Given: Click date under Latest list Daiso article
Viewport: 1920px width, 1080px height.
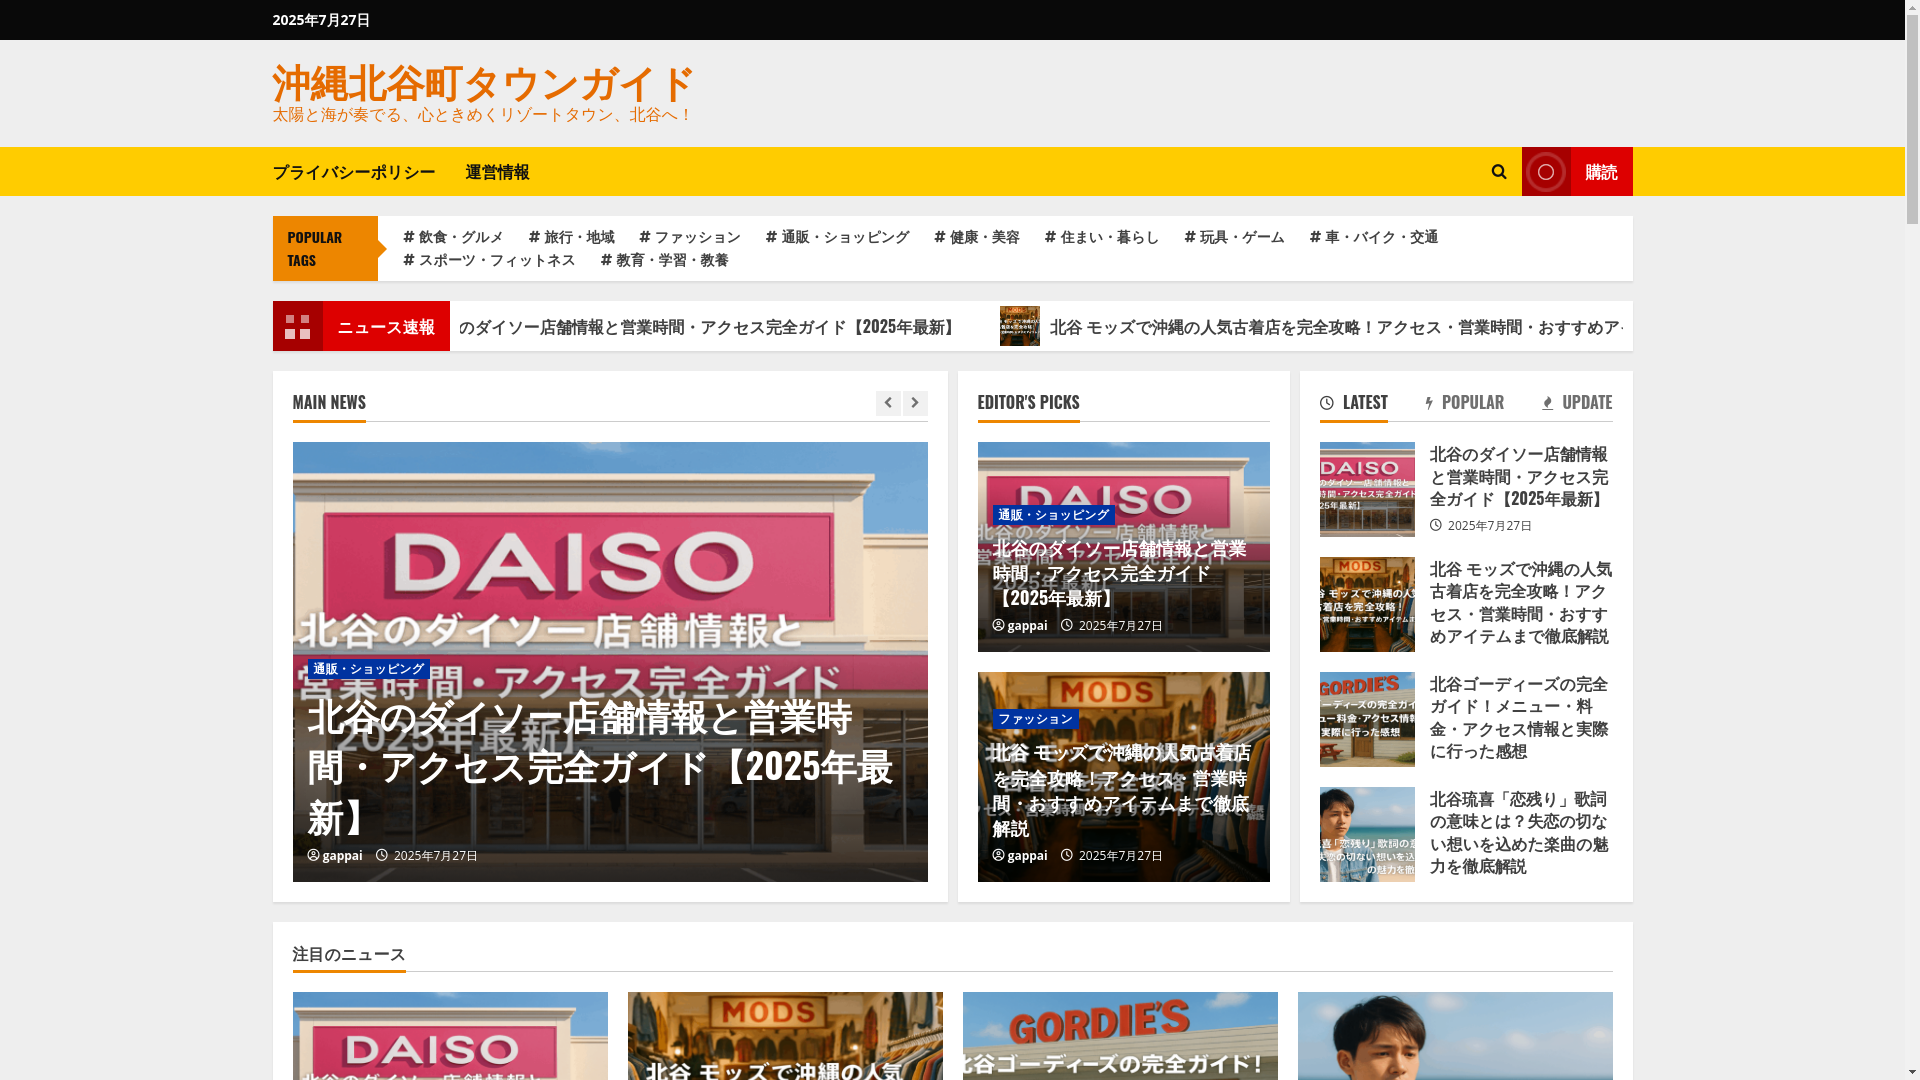Looking at the screenshot, I should pos(1489,526).
